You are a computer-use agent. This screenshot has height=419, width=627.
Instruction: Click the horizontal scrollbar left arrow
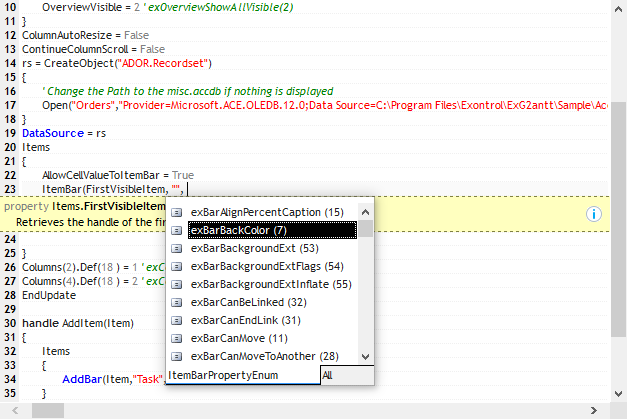click(9, 411)
